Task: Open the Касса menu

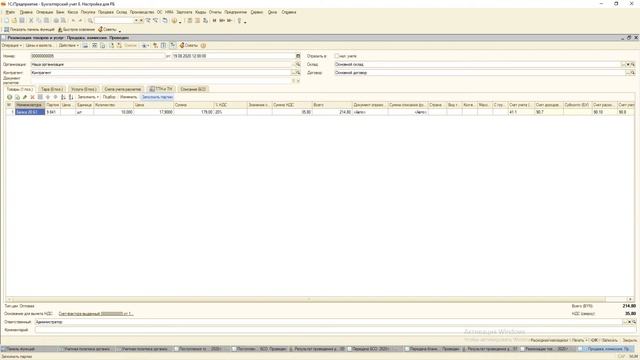Action: click(x=73, y=12)
